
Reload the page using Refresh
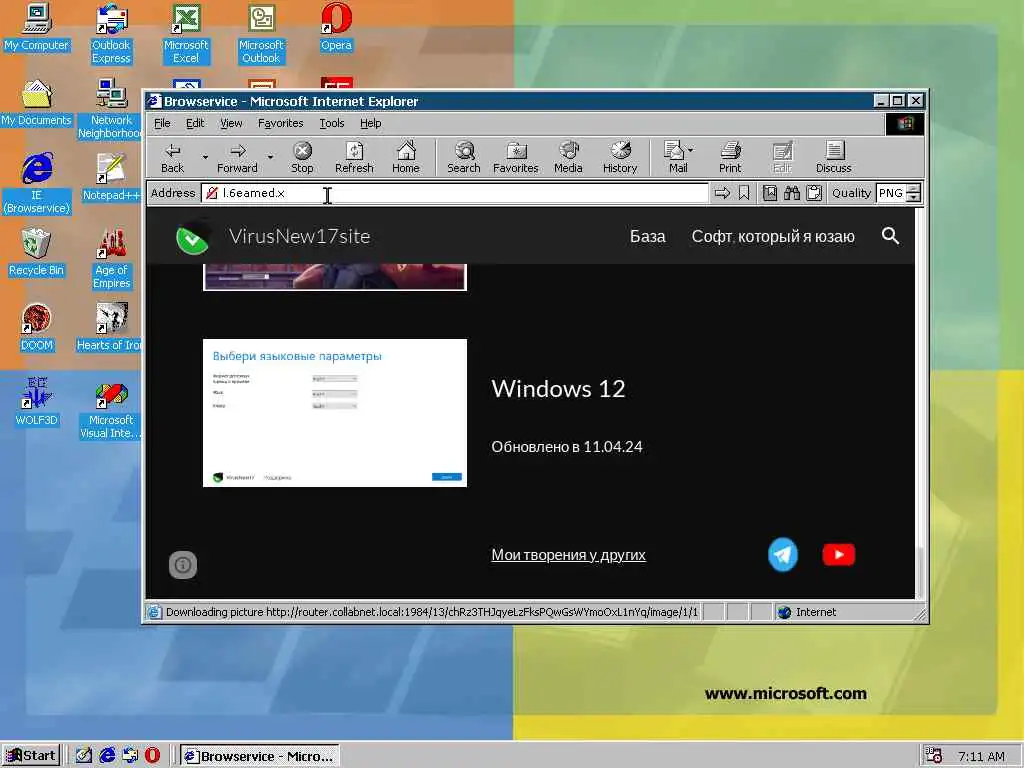coord(354,158)
